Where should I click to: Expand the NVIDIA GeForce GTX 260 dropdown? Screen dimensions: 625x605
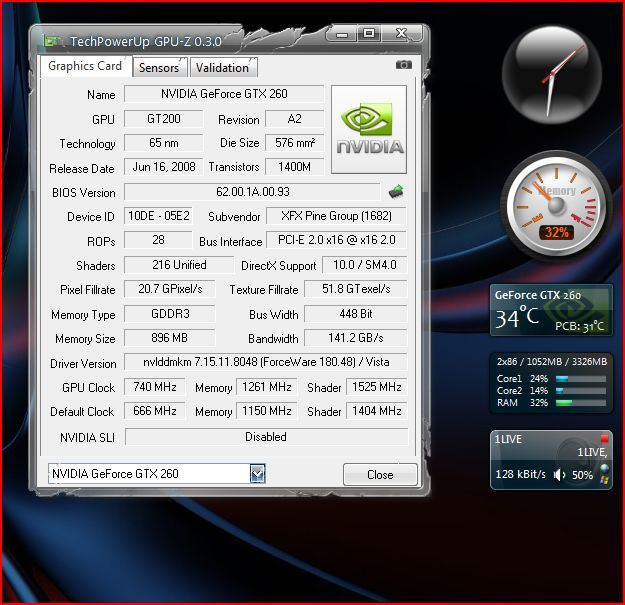[x=257, y=474]
